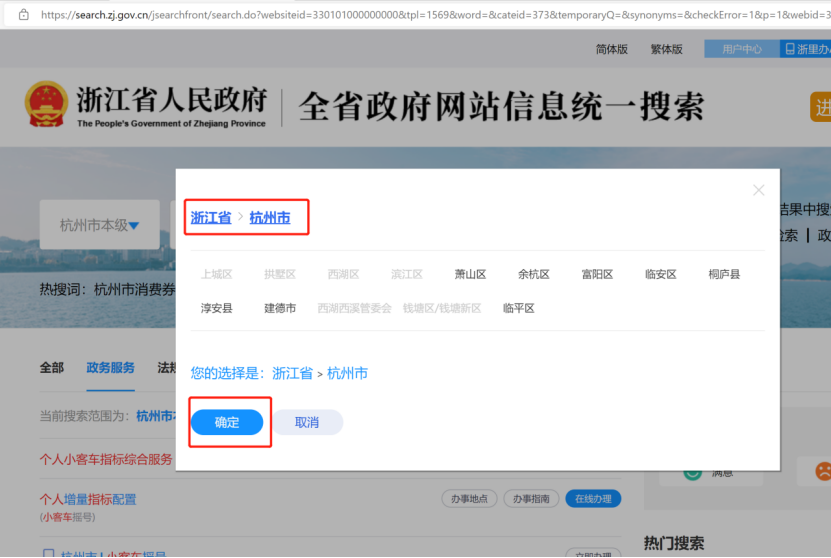Image resolution: width=831 pixels, height=558 pixels.
Task: Click 确定 to confirm the region
Action: click(x=227, y=422)
